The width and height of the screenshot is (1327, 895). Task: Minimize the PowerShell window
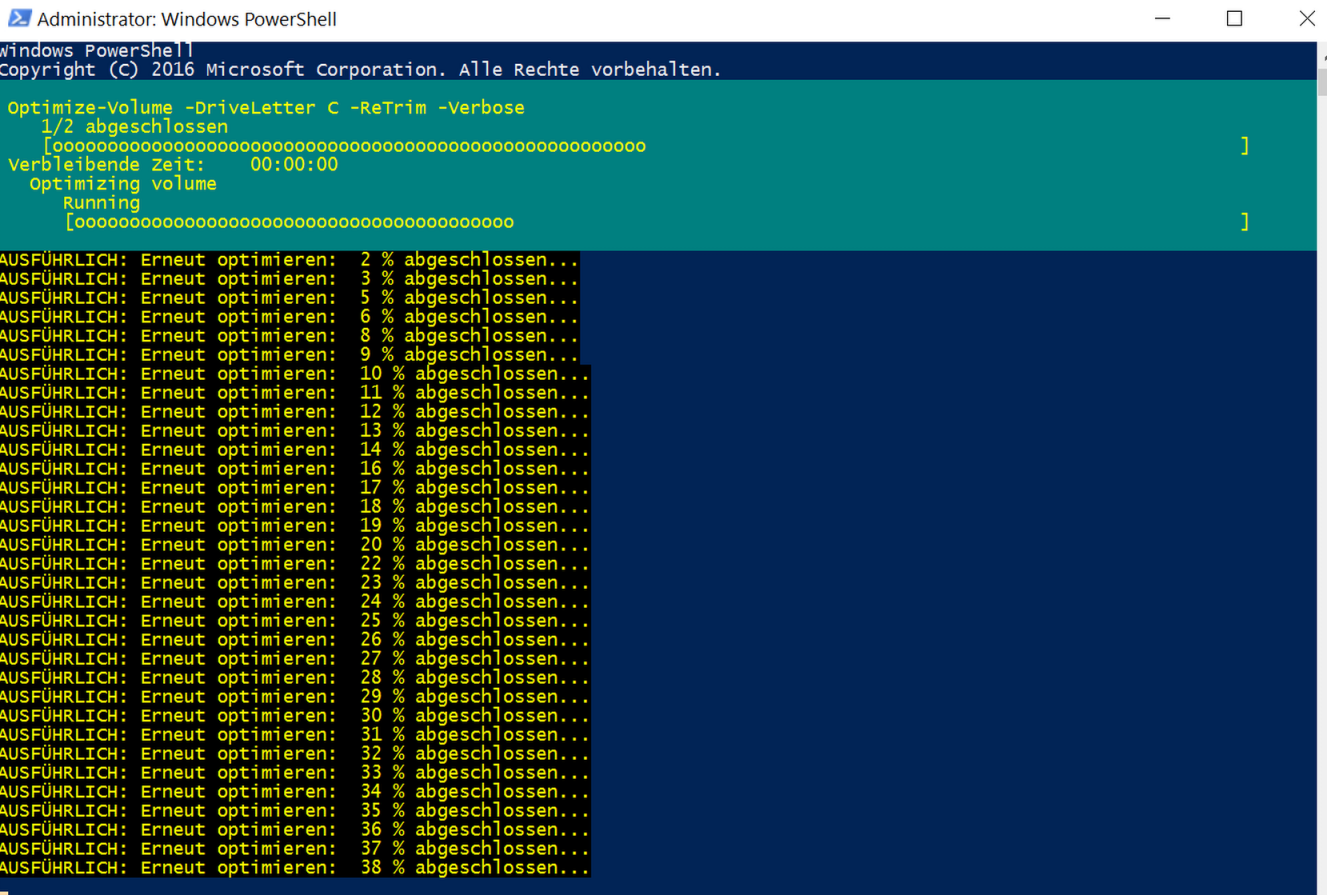tap(1162, 19)
